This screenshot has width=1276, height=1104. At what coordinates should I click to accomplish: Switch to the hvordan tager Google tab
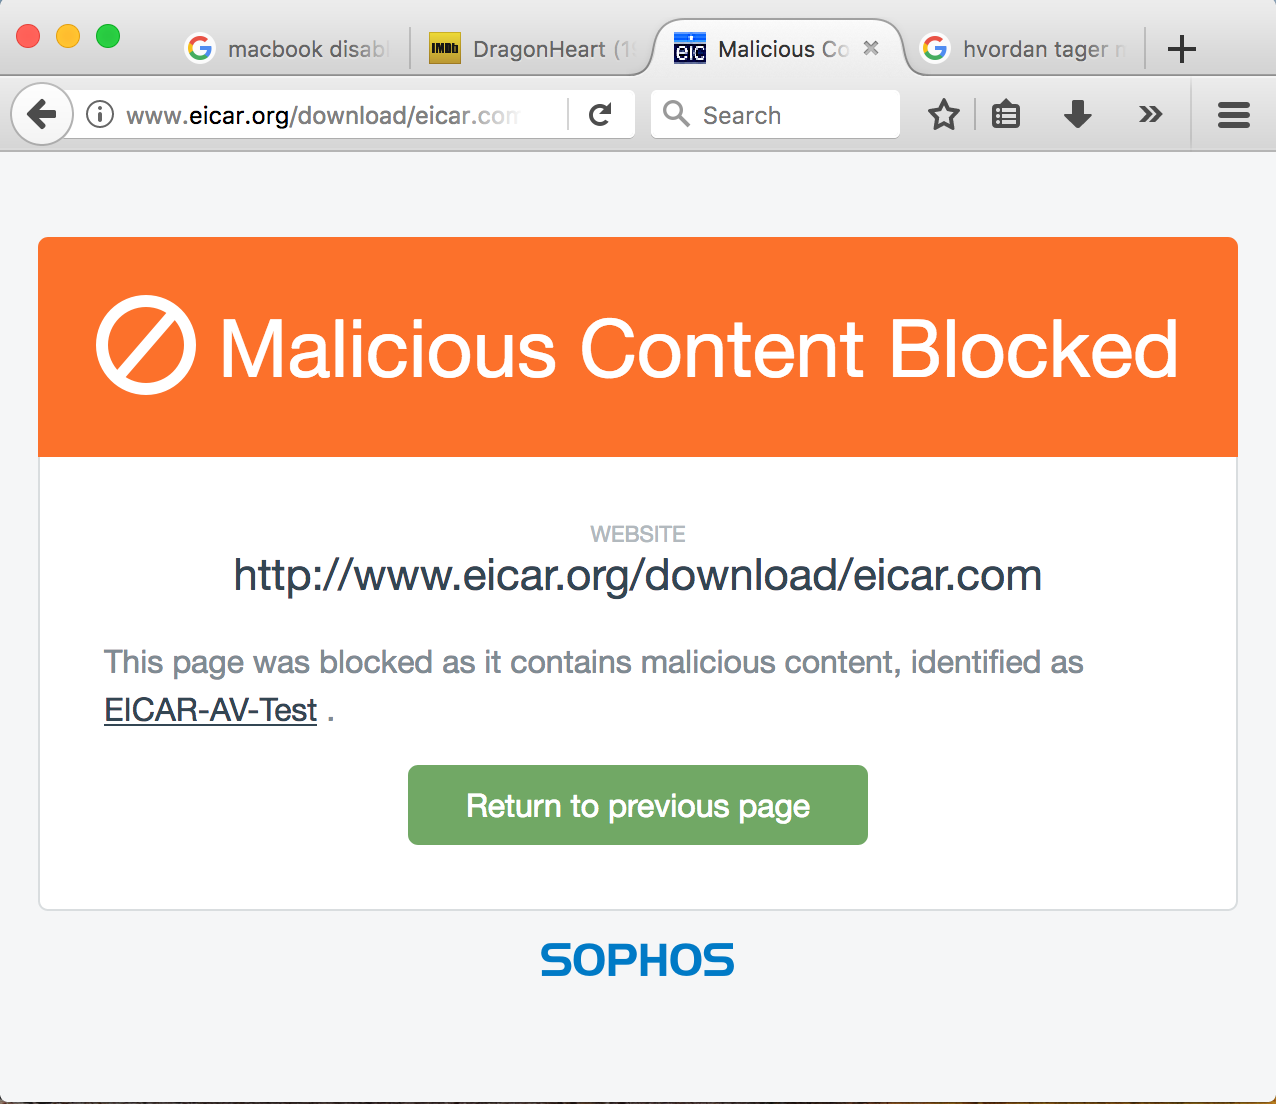pyautogui.click(x=1024, y=48)
